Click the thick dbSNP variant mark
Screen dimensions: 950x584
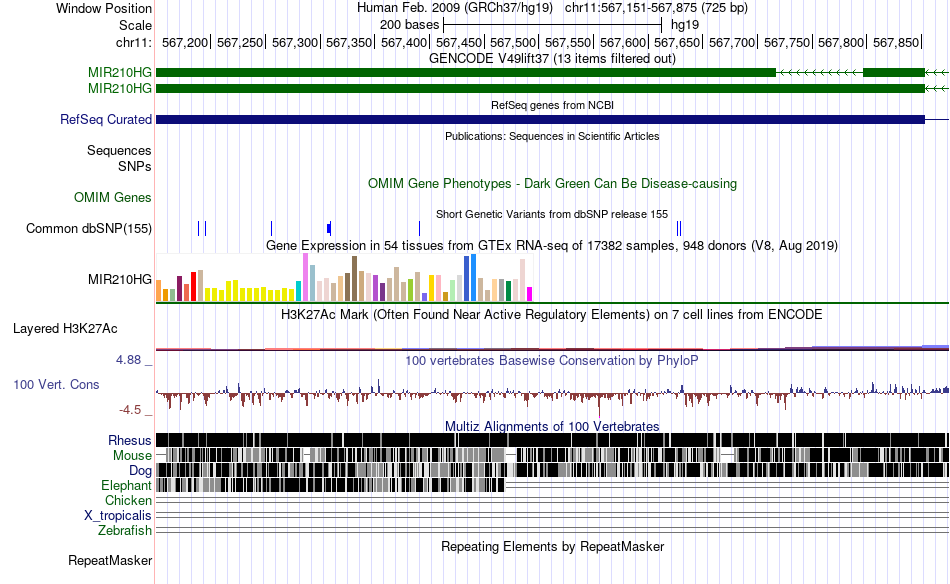click(329, 228)
